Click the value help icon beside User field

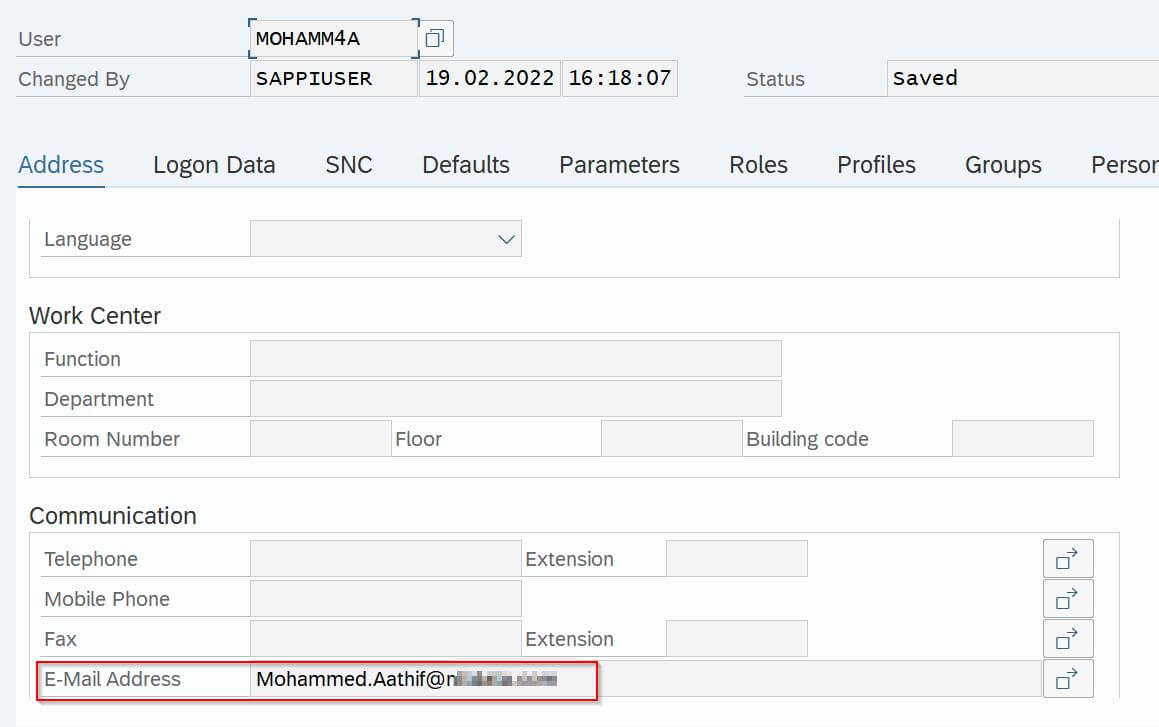pyautogui.click(x=435, y=39)
